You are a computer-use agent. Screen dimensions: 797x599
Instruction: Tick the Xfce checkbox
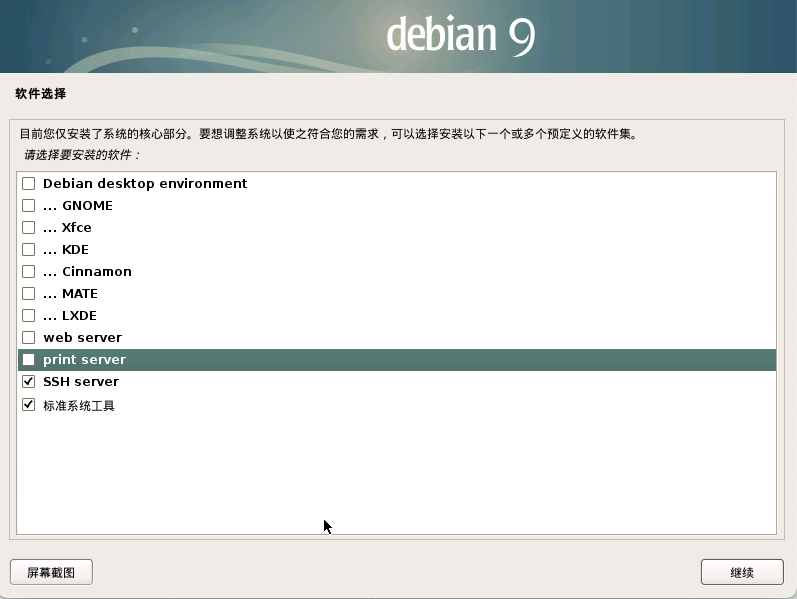tap(28, 227)
